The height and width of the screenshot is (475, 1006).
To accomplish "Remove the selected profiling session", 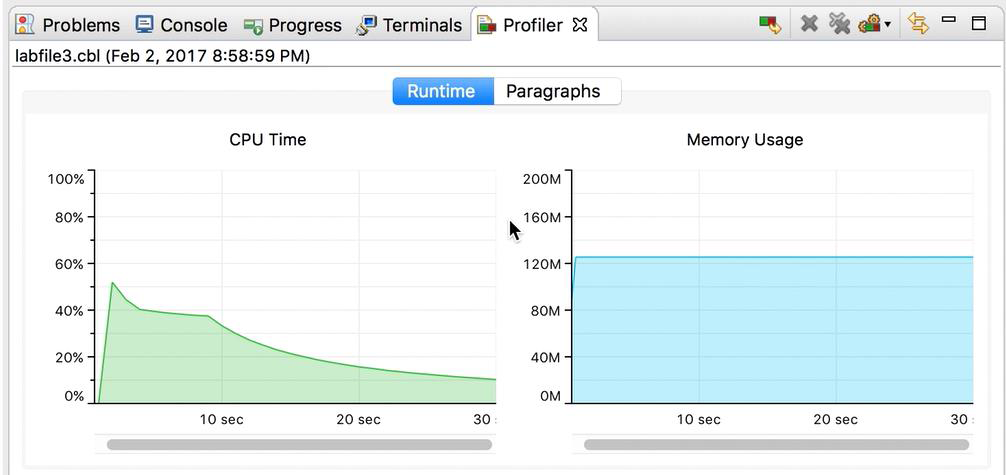I will point(810,25).
